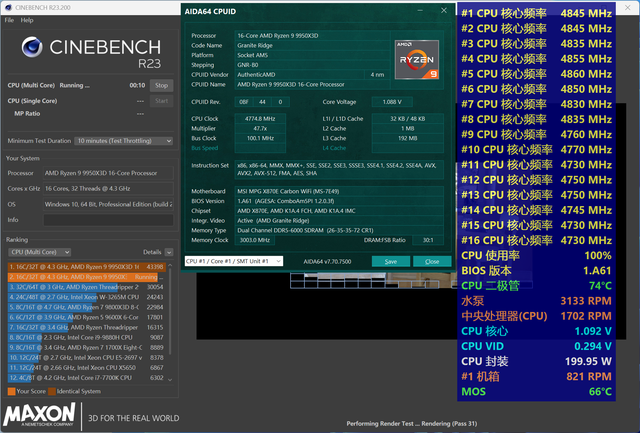
Task: Open the Help menu in Cinebench
Action: pyautogui.click(x=27, y=20)
